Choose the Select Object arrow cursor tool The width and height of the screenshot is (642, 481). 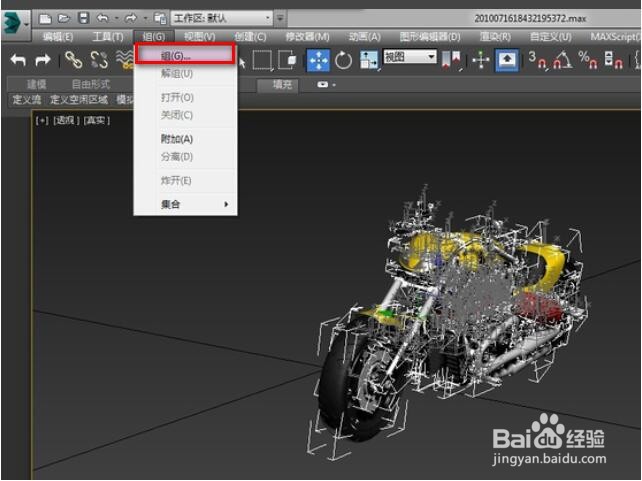click(242, 63)
